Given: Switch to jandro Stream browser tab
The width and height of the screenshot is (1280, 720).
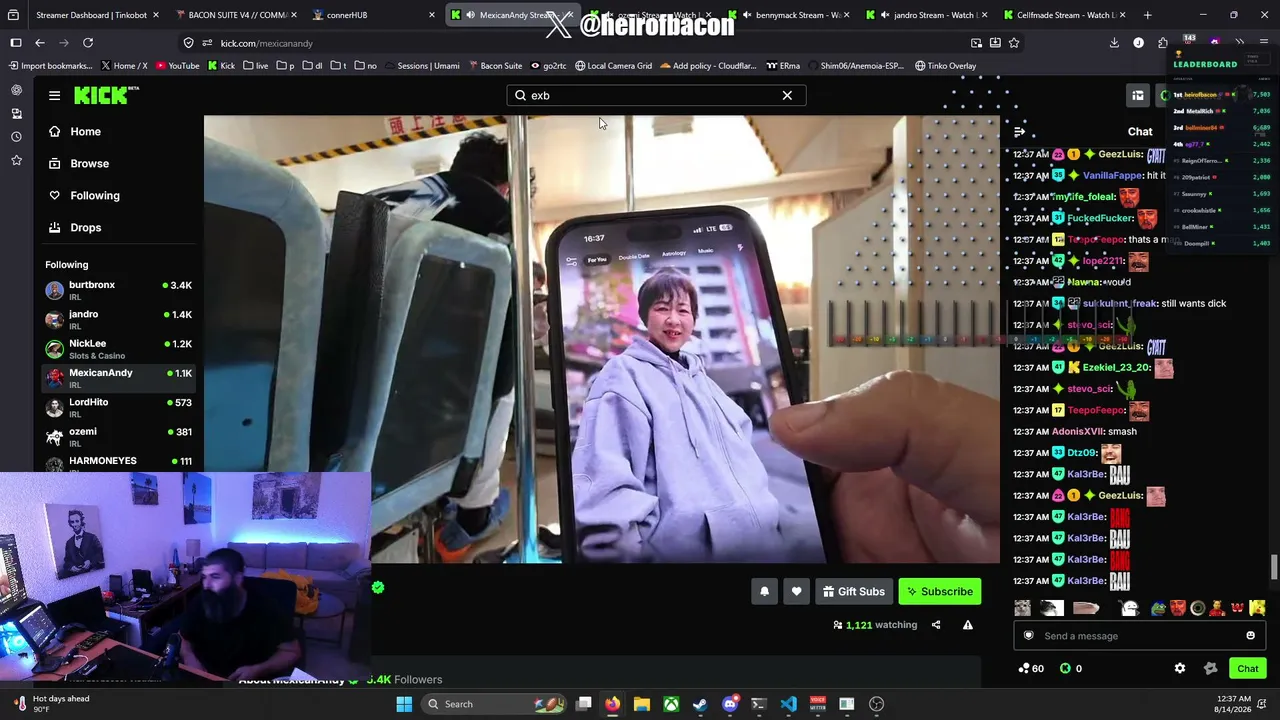Looking at the screenshot, I should (x=928, y=15).
